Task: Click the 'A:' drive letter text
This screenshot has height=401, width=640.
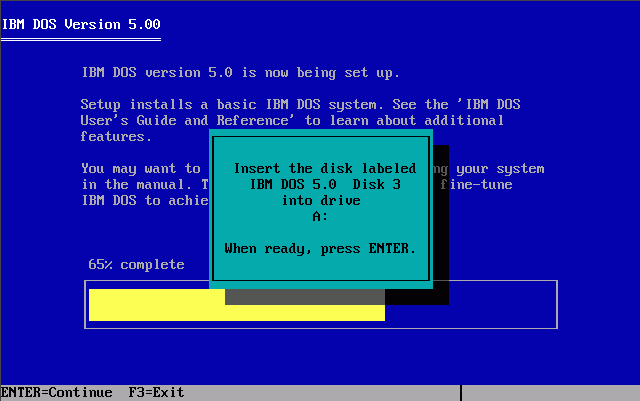Action: 320,216
